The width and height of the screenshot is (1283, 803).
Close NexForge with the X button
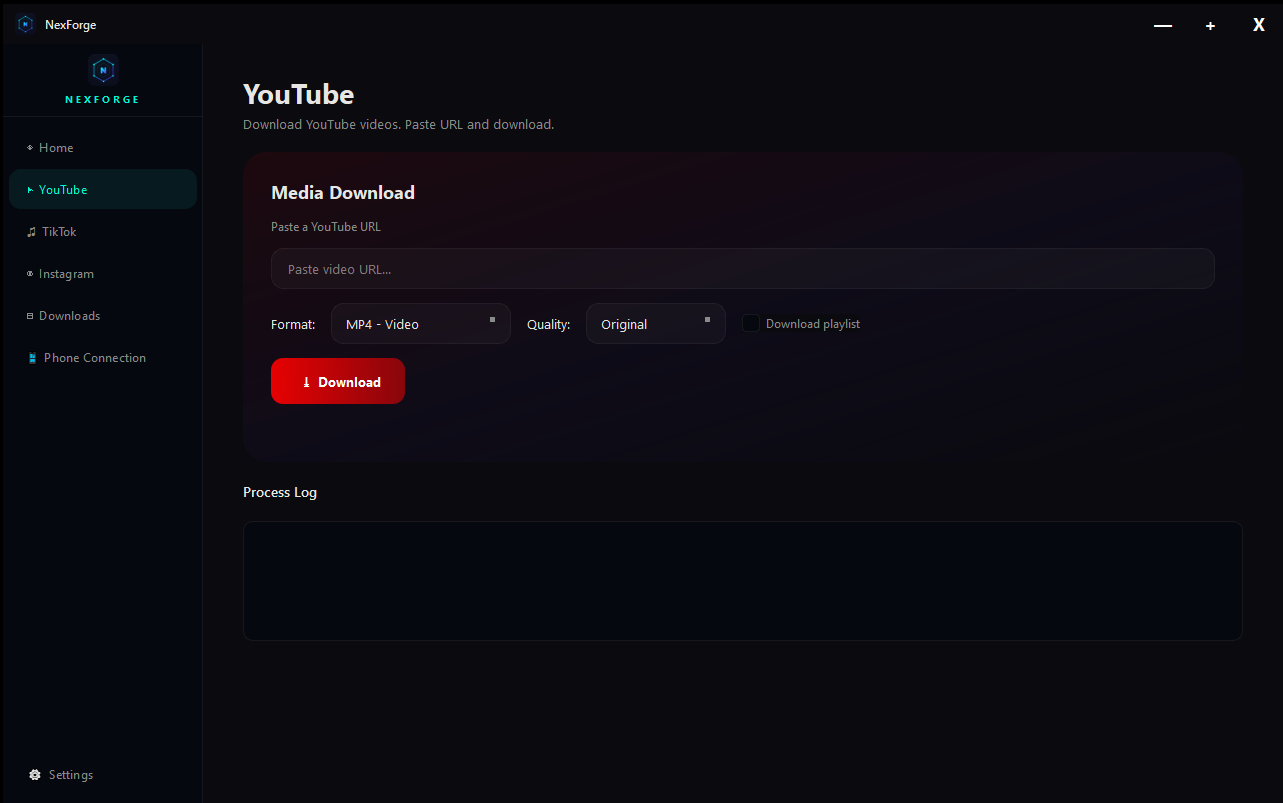click(1259, 25)
